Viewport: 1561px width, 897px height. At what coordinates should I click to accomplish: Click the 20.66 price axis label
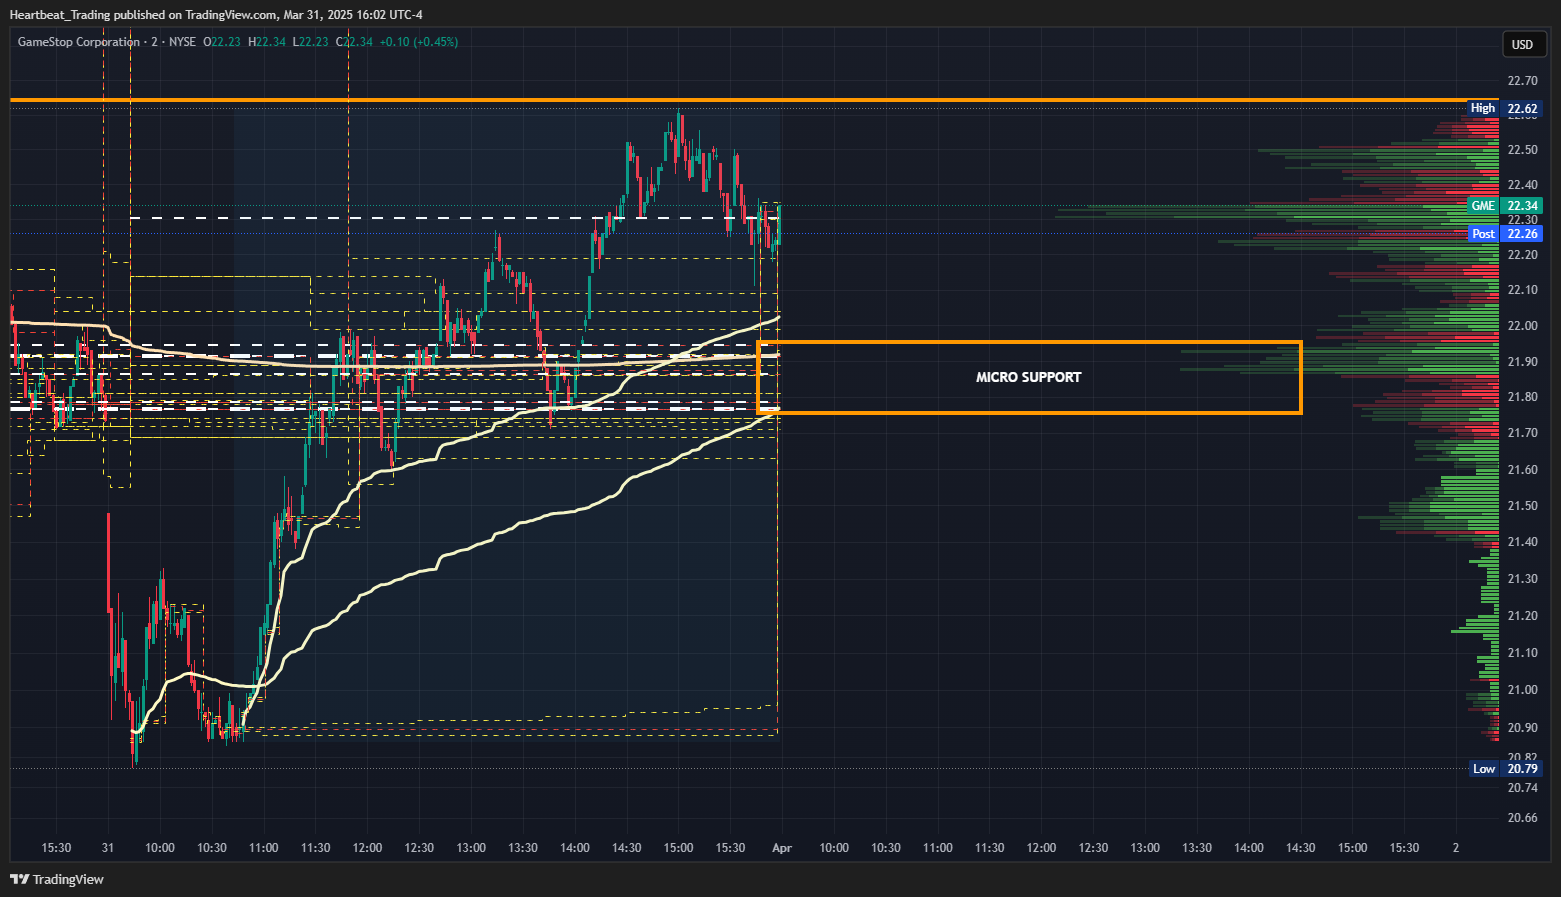1522,818
